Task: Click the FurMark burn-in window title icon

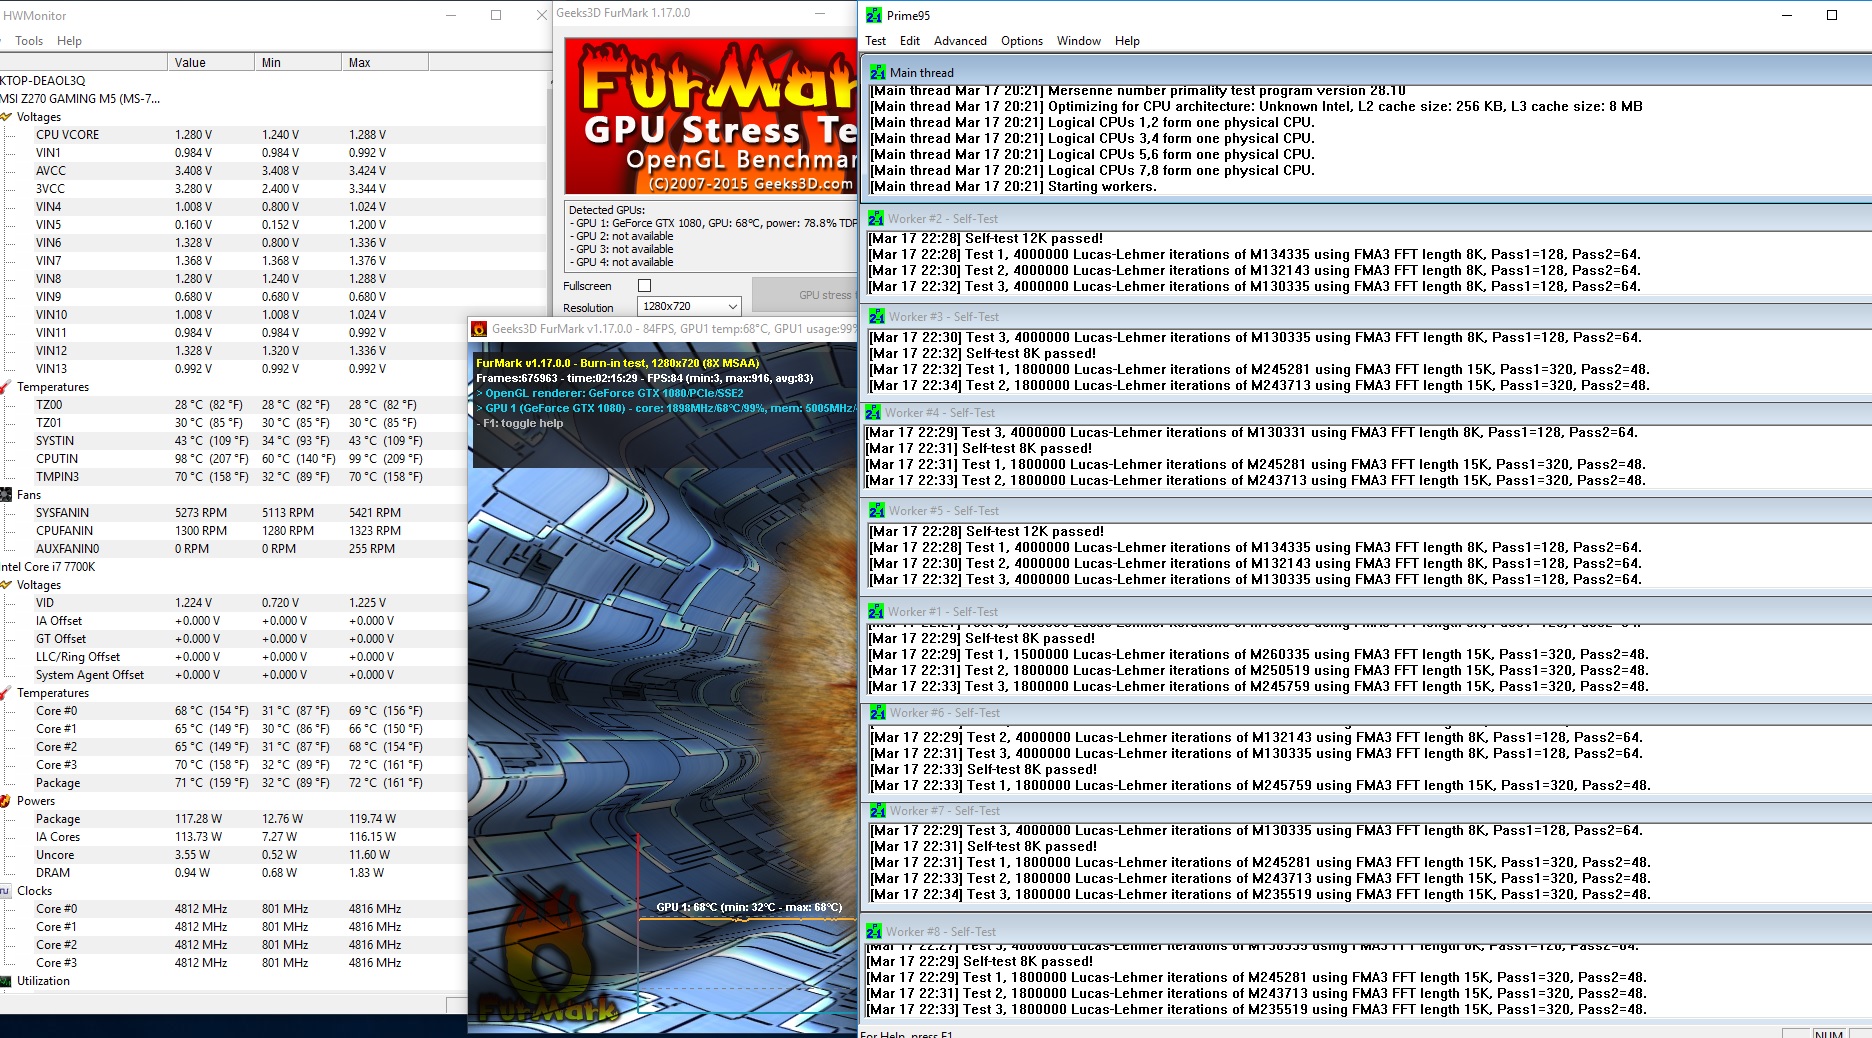Action: click(479, 329)
